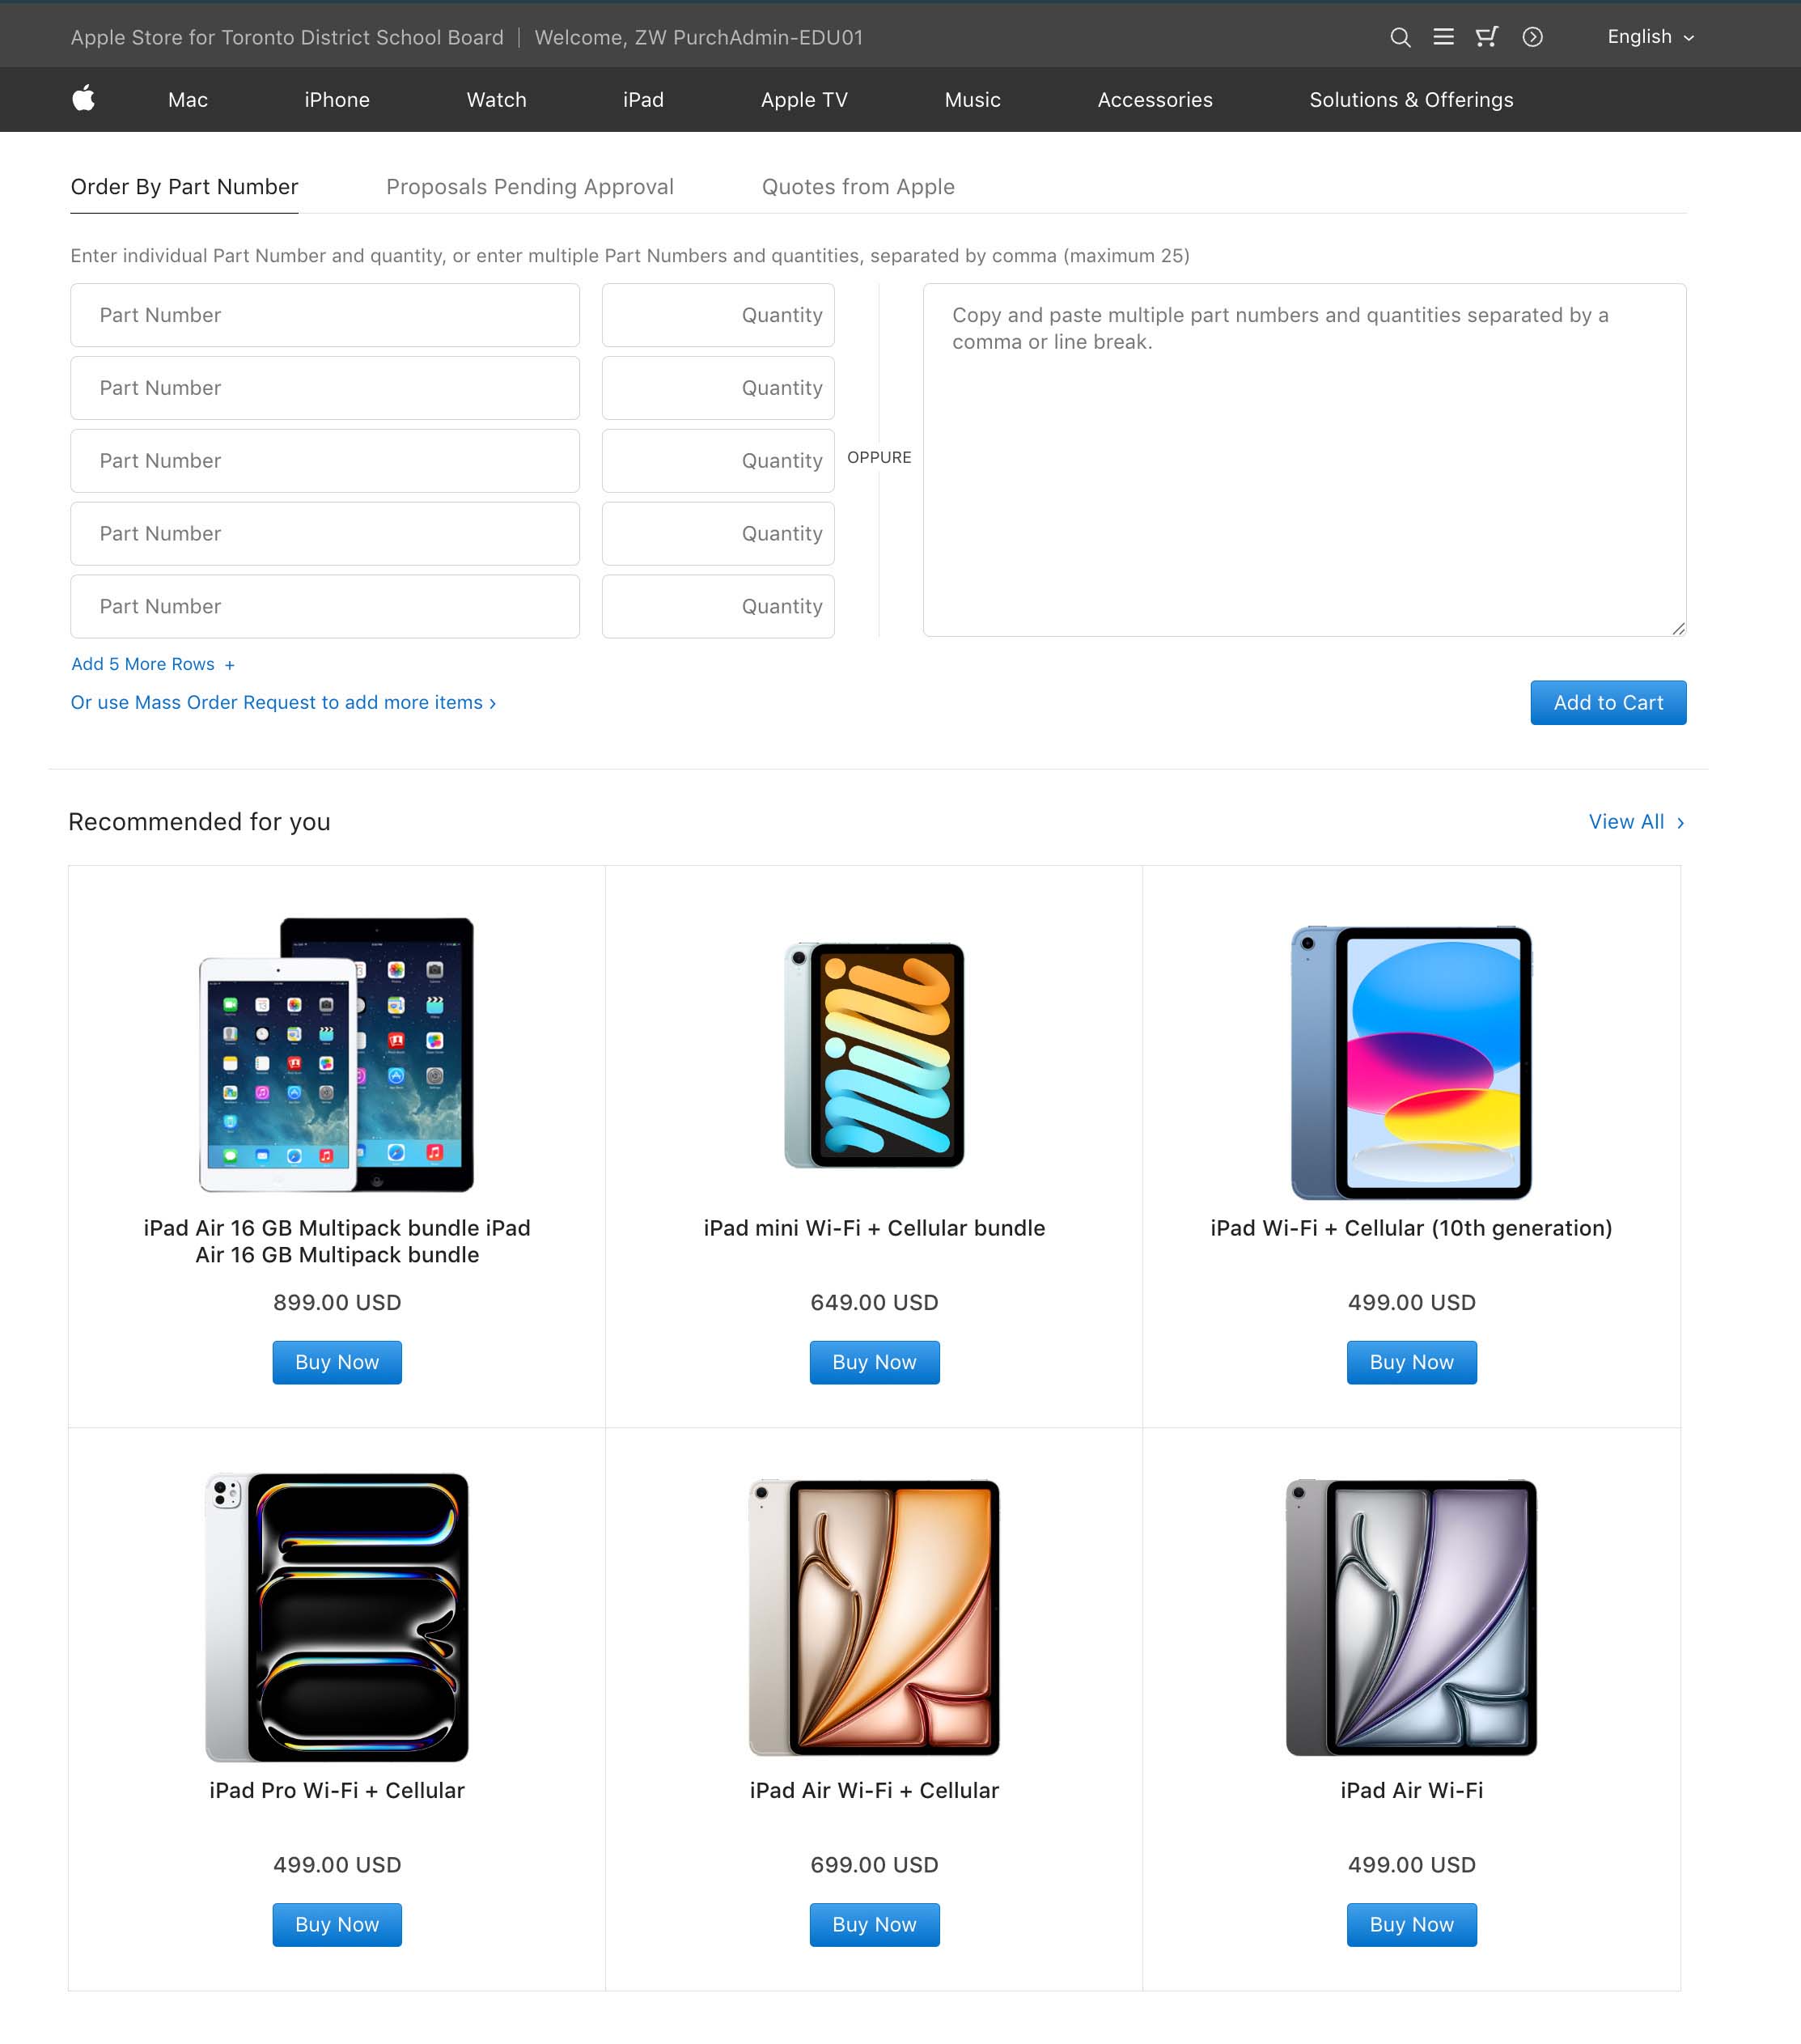Screen dimensions: 1801x2044
Task: Switch to Proposals Pending Approval tab
Action: (530, 187)
